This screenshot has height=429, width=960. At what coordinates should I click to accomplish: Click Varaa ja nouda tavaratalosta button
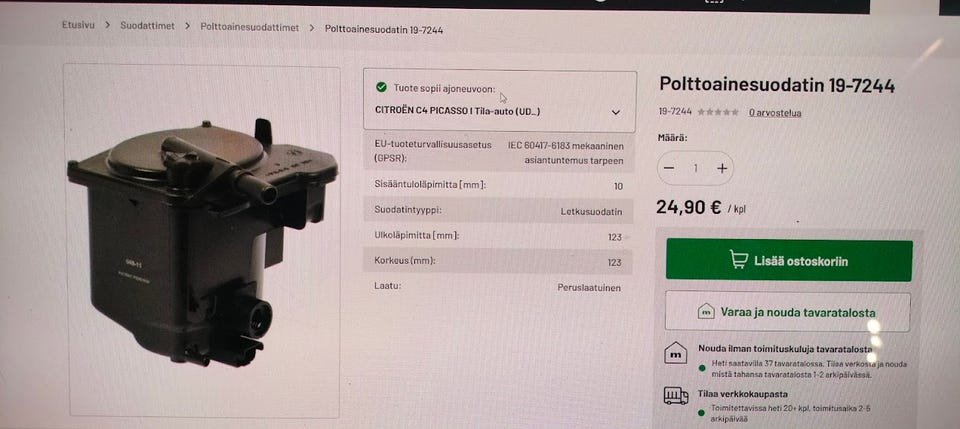point(787,312)
